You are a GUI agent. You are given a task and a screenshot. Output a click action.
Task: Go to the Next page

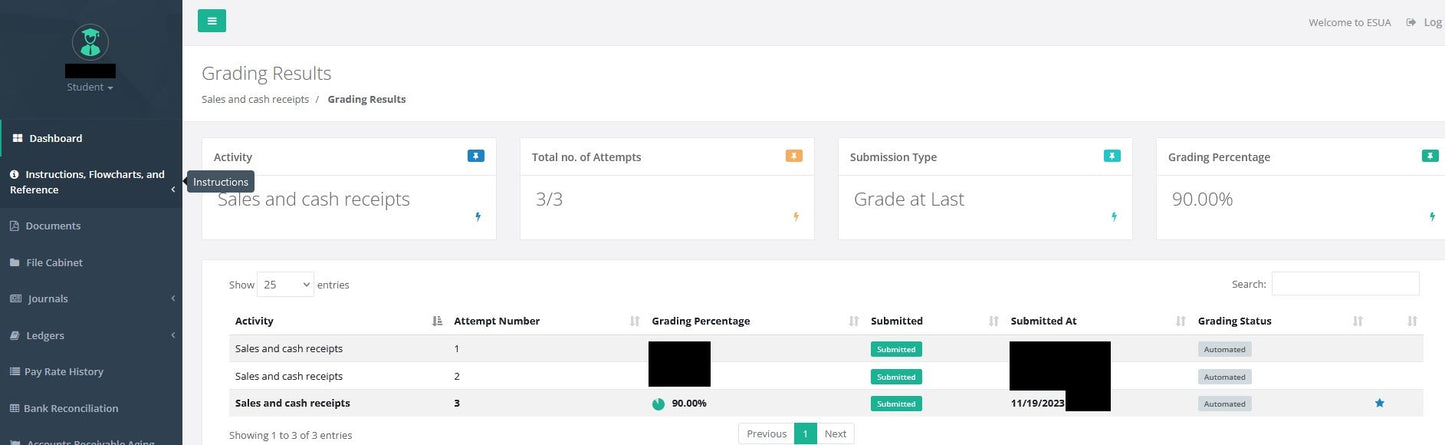point(835,434)
